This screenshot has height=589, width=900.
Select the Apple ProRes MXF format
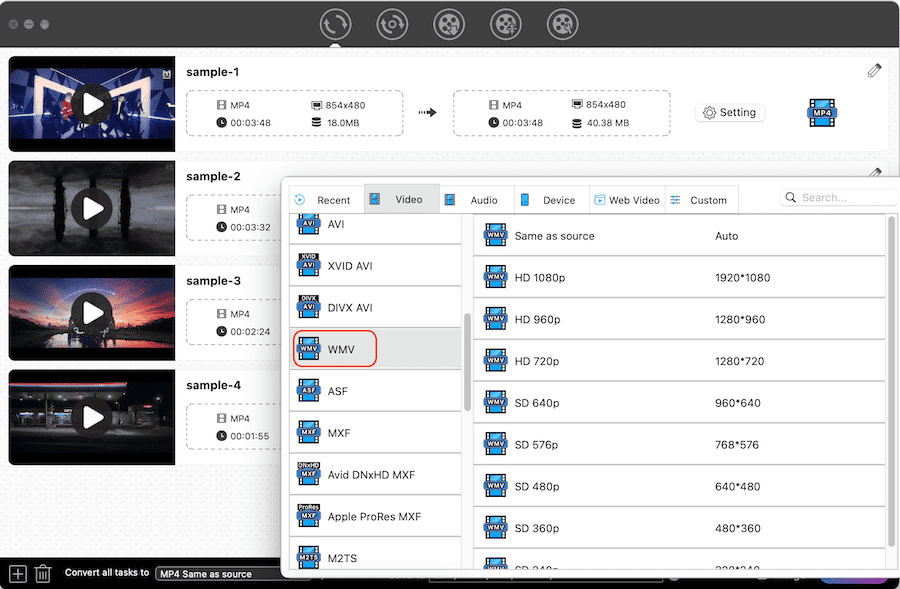pos(375,517)
